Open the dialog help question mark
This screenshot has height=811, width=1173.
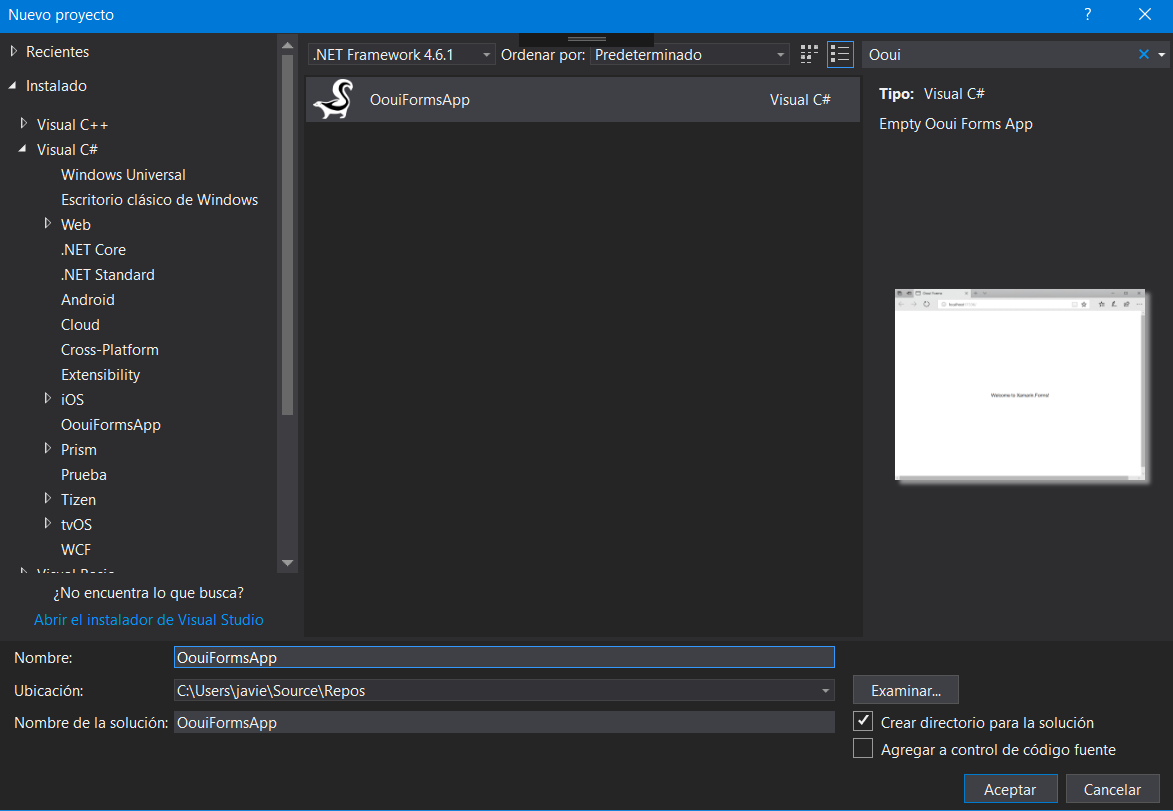coord(1087,15)
